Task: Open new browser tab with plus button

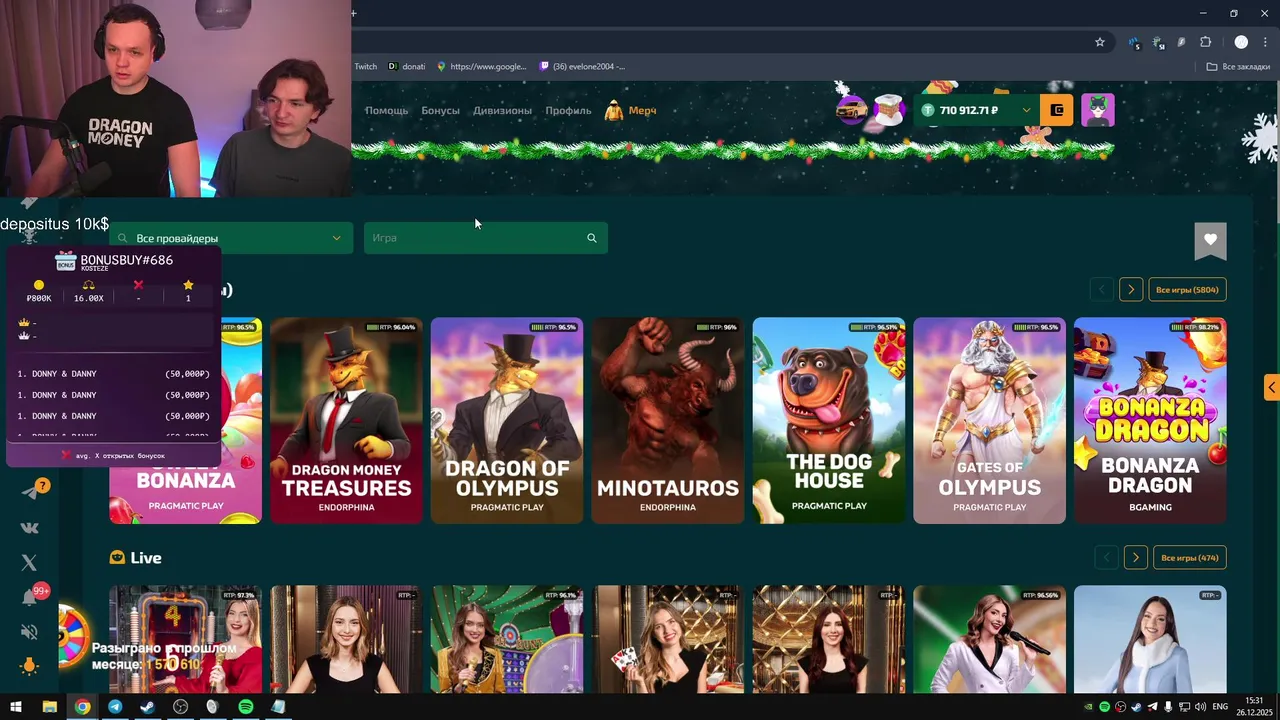Action: click(354, 13)
